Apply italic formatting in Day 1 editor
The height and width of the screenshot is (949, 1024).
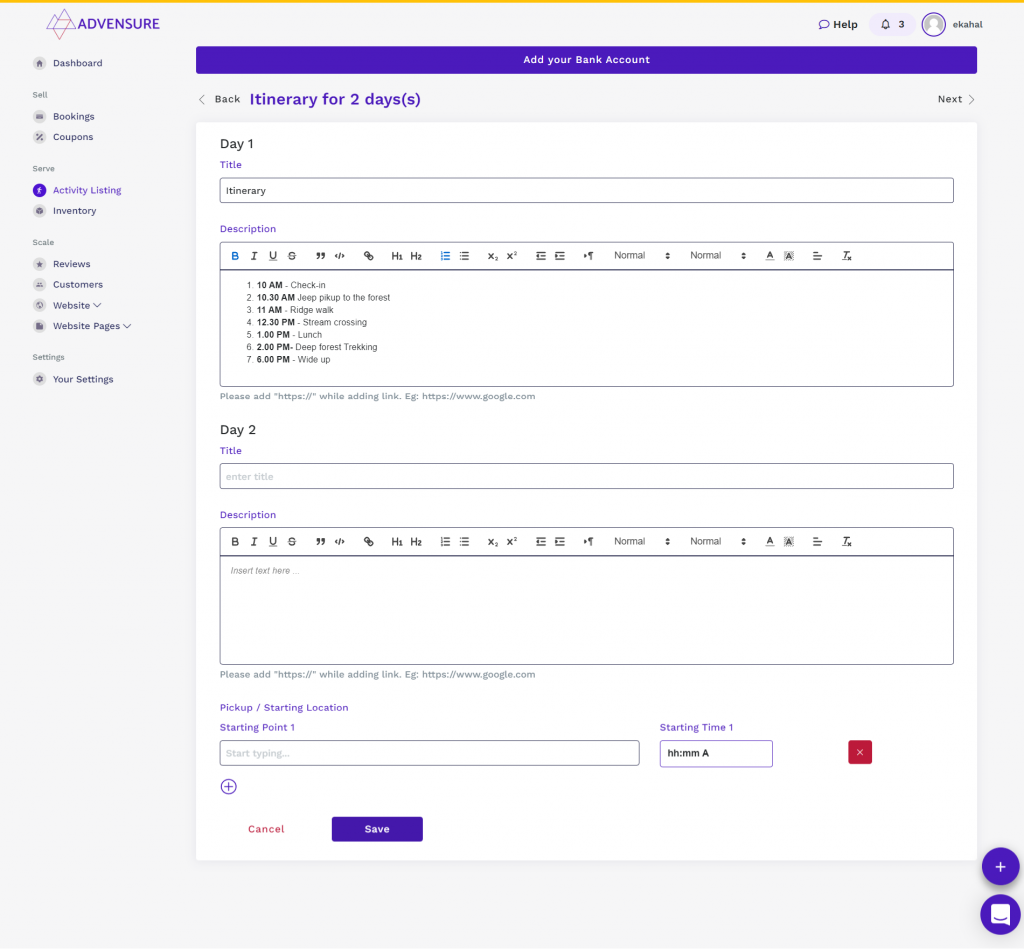click(x=254, y=255)
